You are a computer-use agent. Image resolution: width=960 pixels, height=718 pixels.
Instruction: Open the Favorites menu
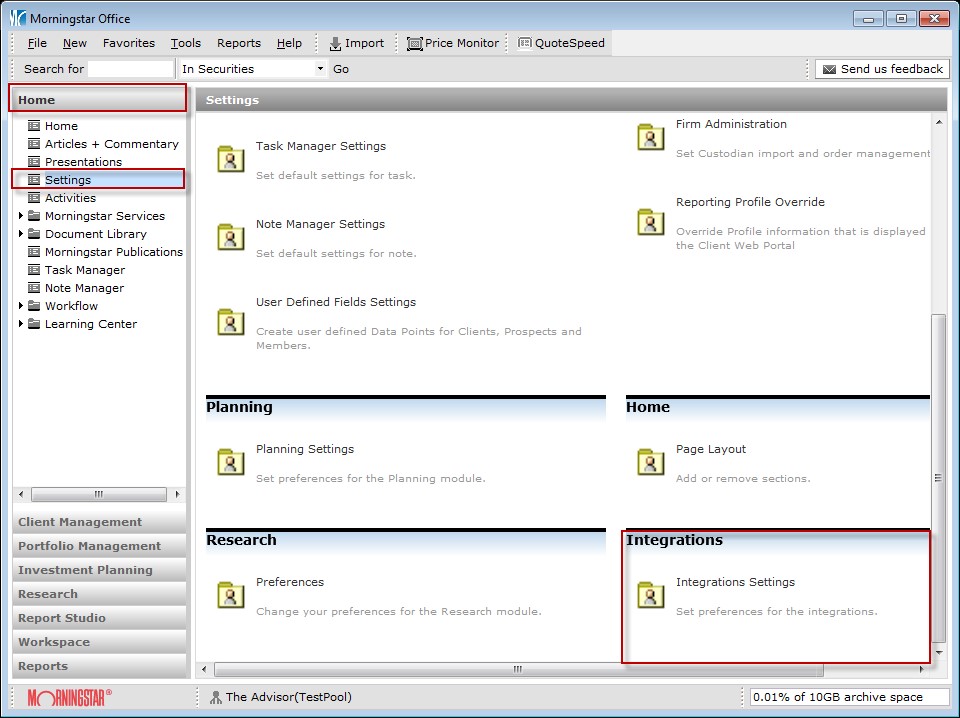click(x=128, y=43)
